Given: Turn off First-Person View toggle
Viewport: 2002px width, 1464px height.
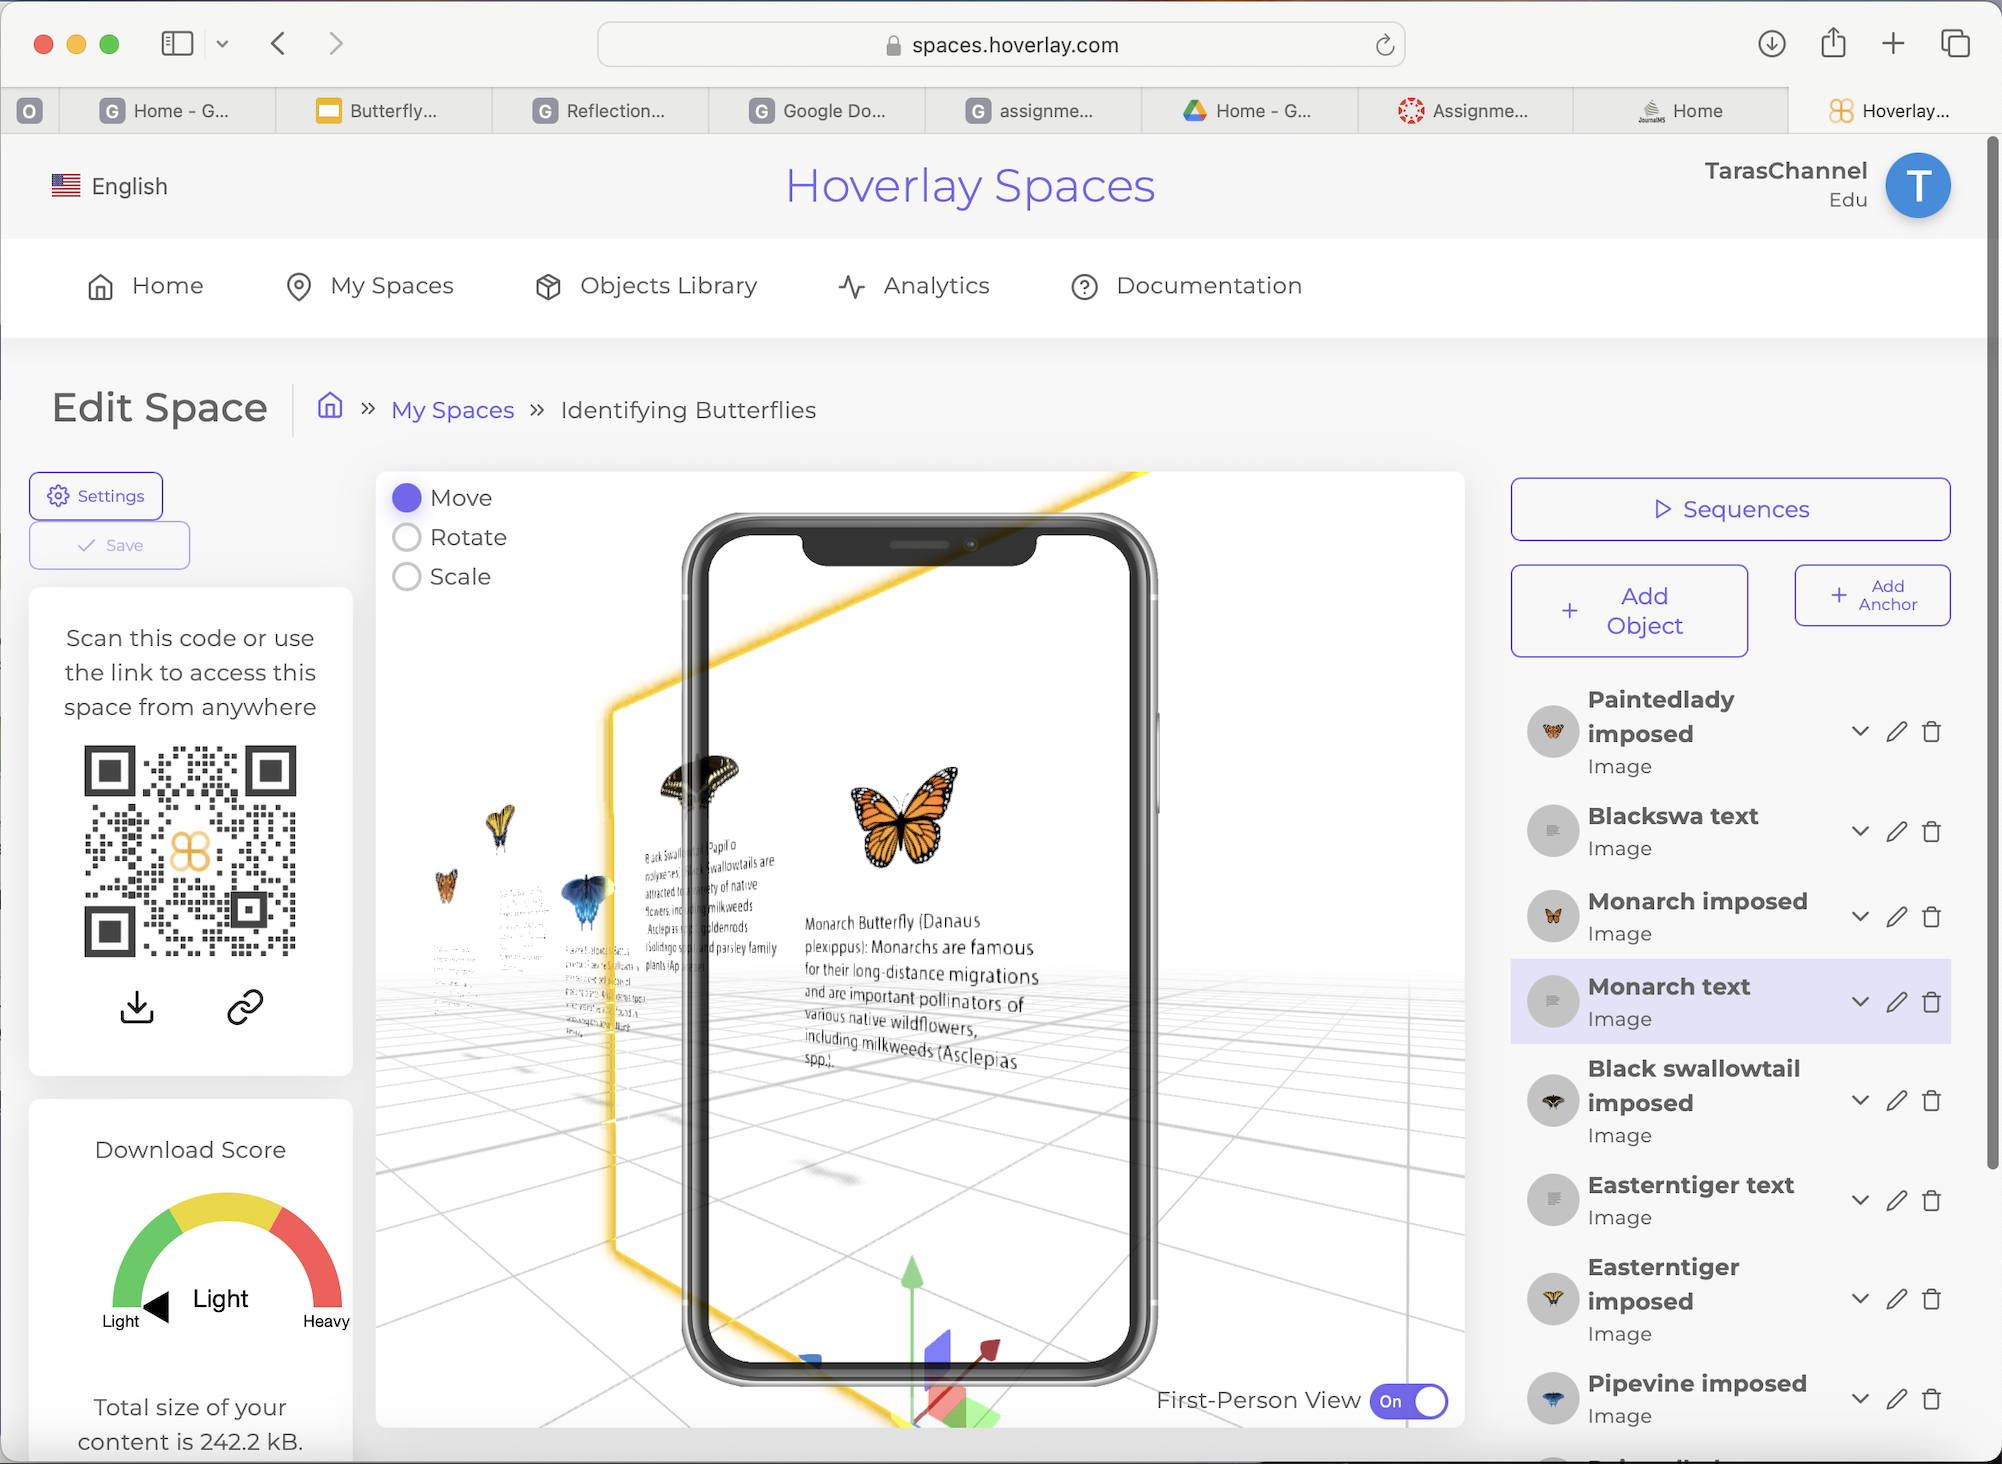Looking at the screenshot, I should tap(1409, 1401).
